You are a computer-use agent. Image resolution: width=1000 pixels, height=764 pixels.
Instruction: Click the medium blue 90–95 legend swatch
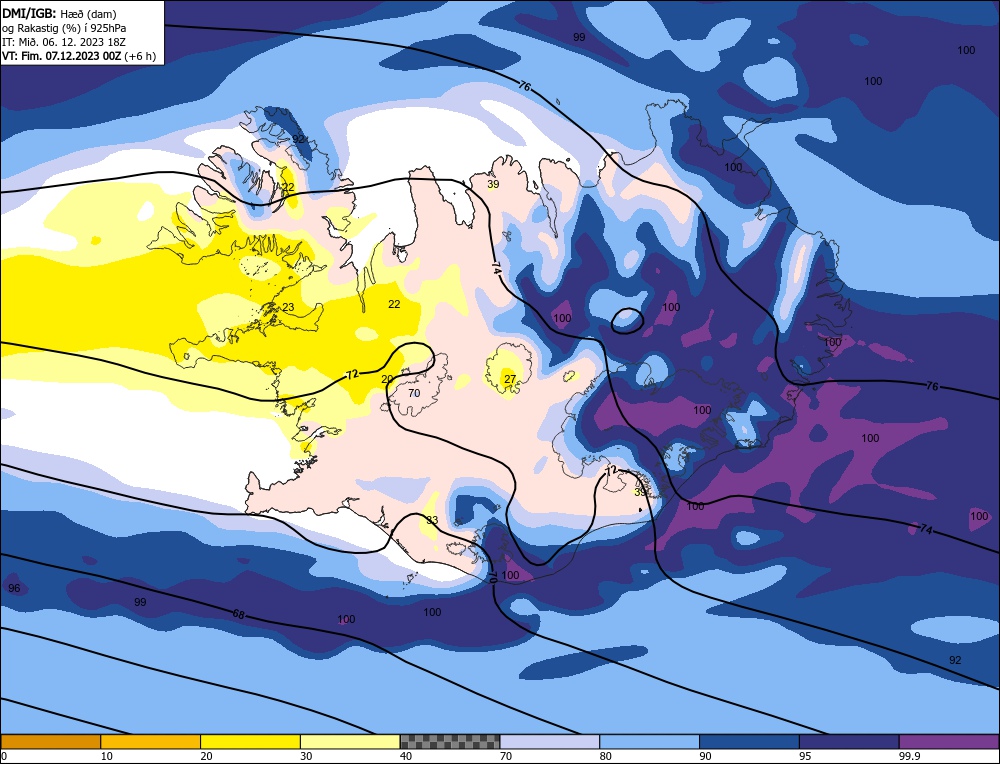pyautogui.click(x=749, y=741)
